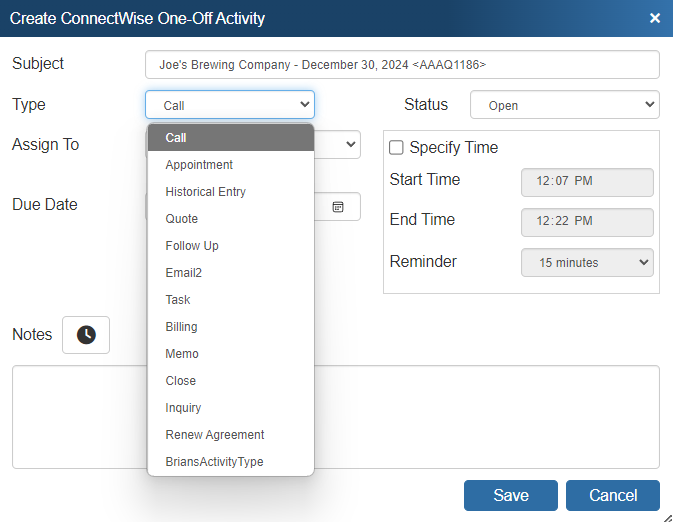Choose Historical Entry activity type
Viewport: 673px width, 522px height.
tap(205, 192)
